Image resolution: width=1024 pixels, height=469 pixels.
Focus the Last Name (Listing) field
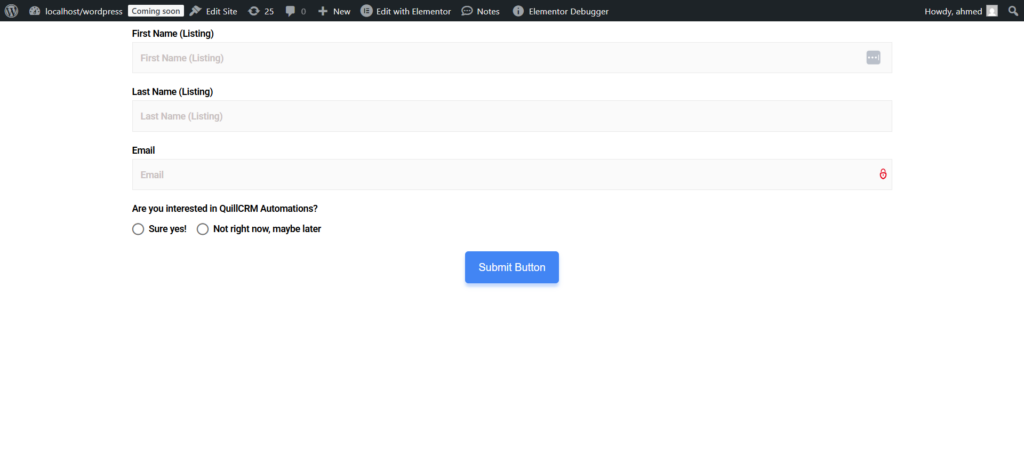511,116
